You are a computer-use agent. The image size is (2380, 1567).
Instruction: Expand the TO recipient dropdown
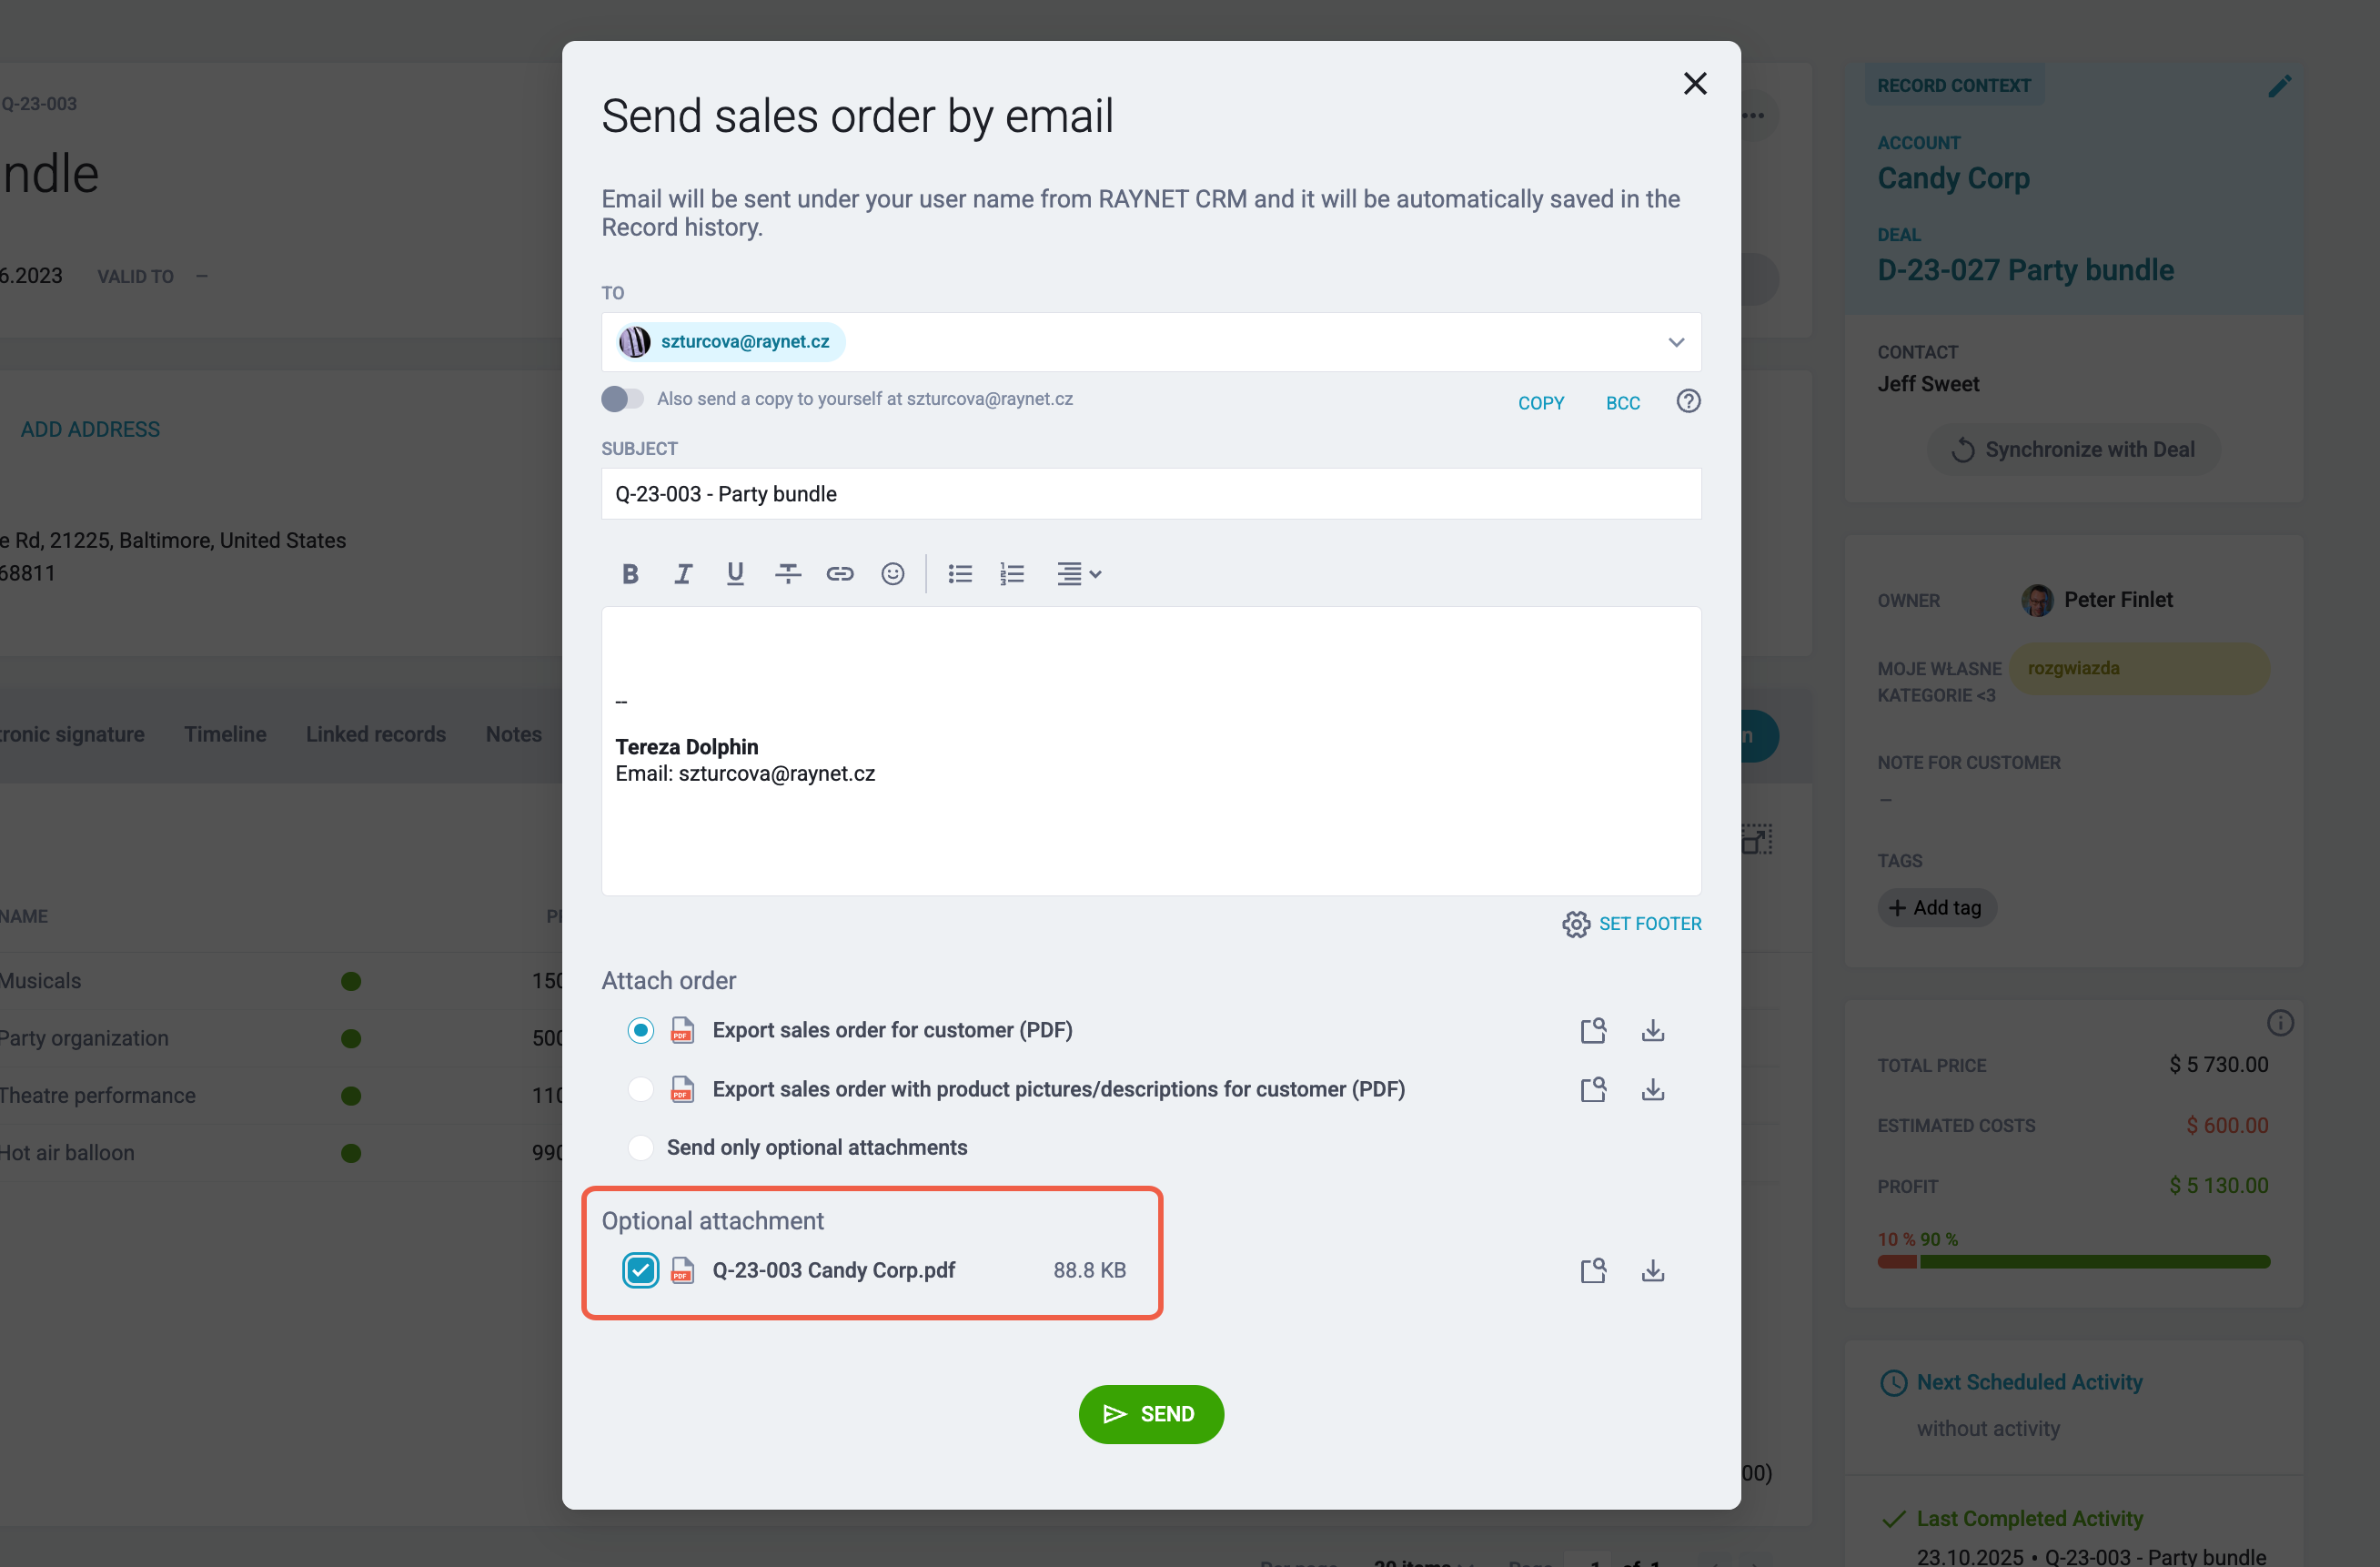[x=1676, y=342]
